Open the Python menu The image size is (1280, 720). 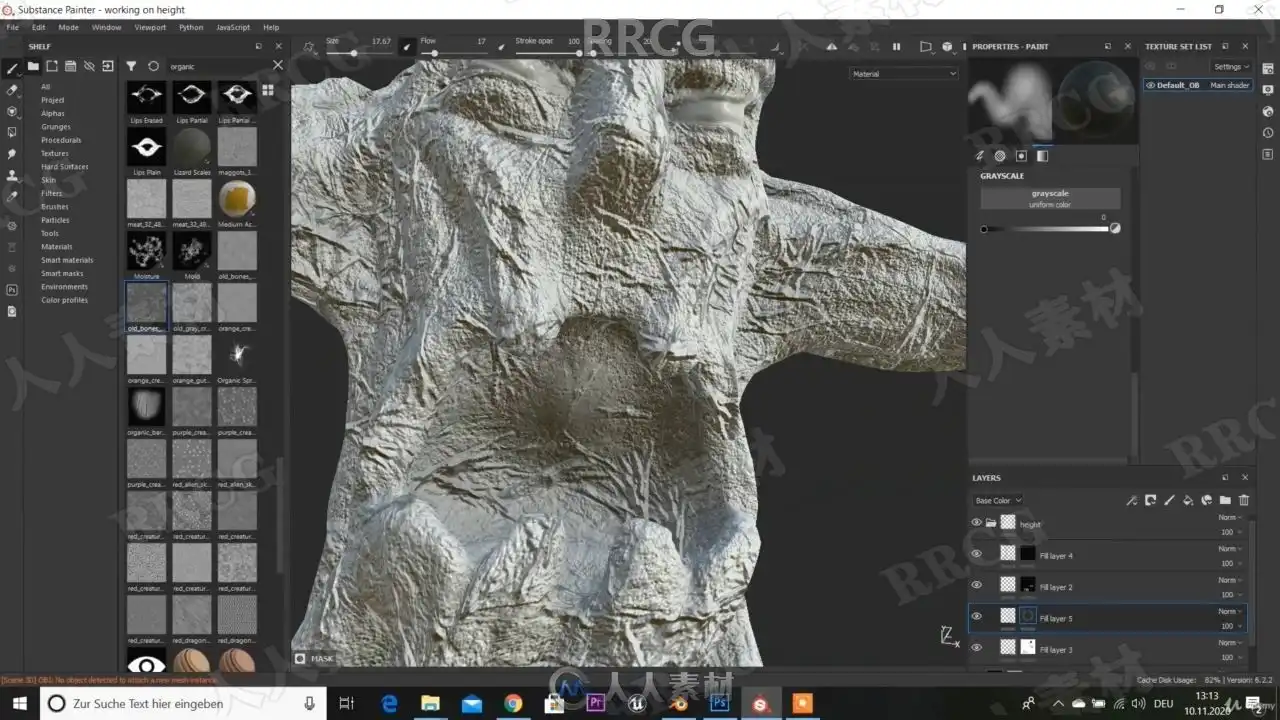[x=191, y=27]
